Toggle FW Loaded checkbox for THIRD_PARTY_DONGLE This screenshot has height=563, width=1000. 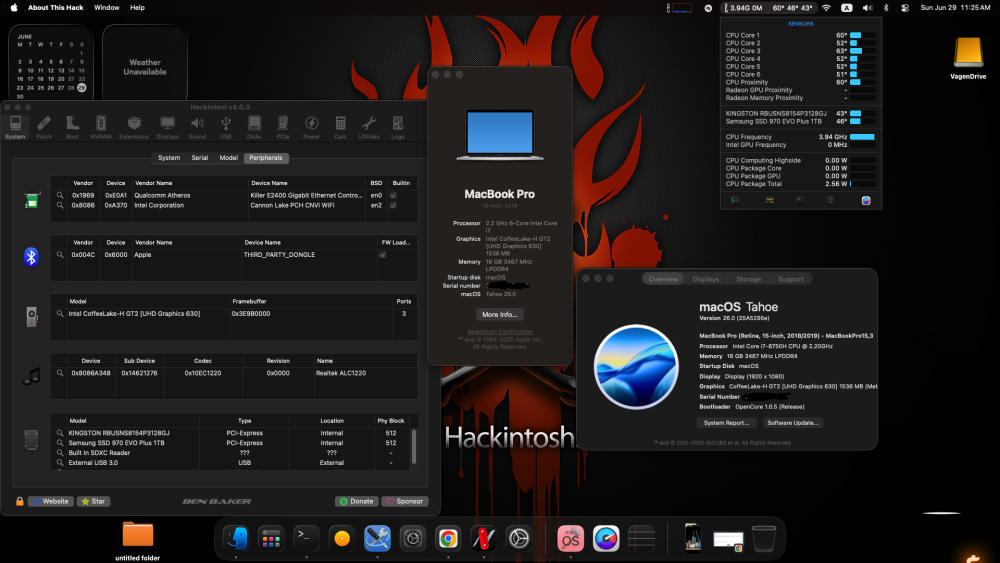[383, 254]
